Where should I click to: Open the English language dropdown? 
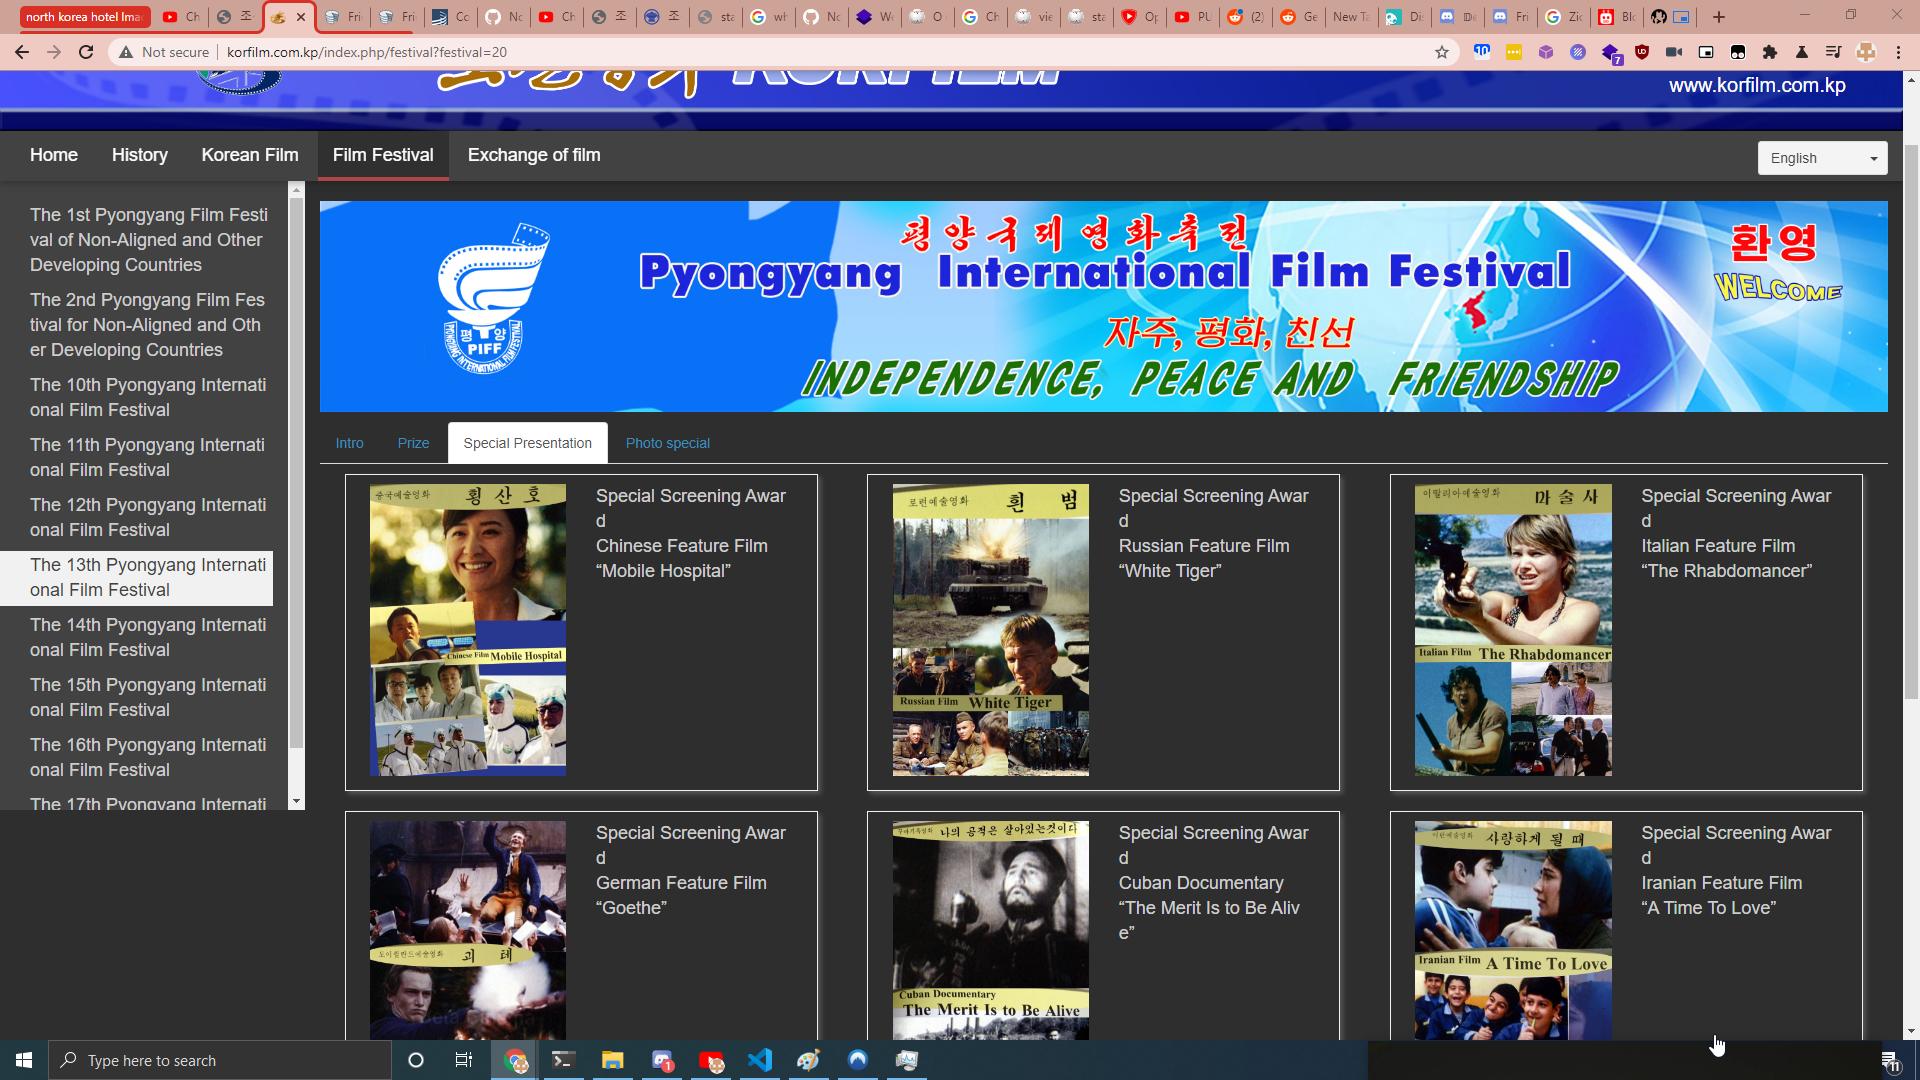pyautogui.click(x=1822, y=158)
